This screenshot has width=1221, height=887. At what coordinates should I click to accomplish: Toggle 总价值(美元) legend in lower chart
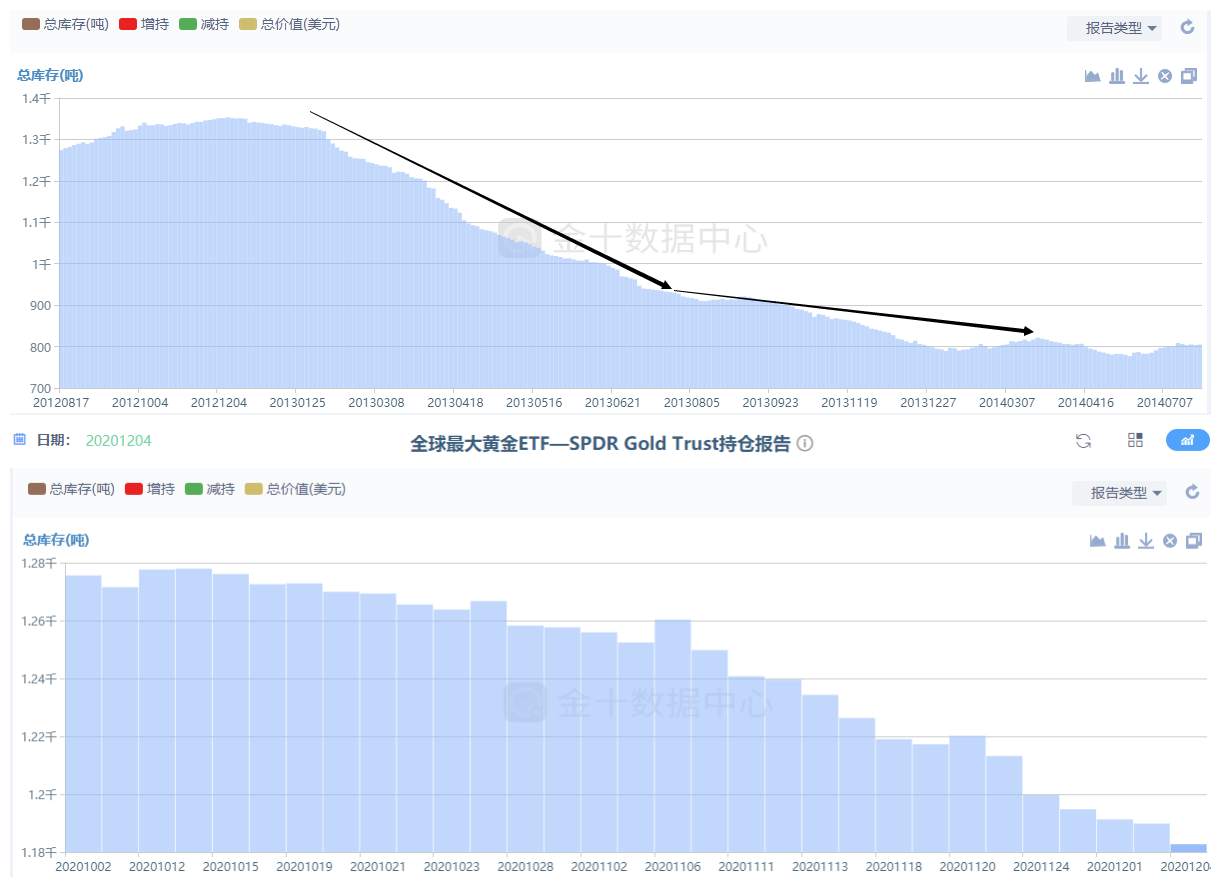(x=296, y=489)
